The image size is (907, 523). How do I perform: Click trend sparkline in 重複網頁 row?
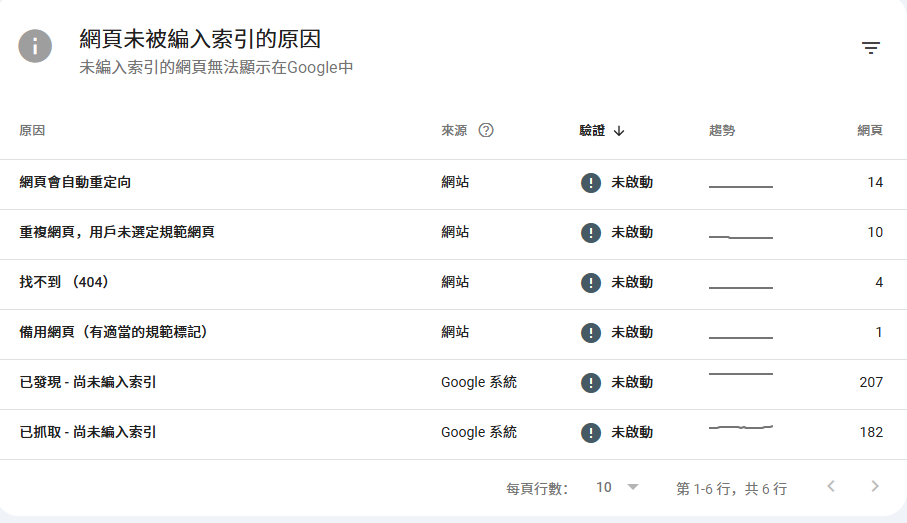(x=741, y=236)
